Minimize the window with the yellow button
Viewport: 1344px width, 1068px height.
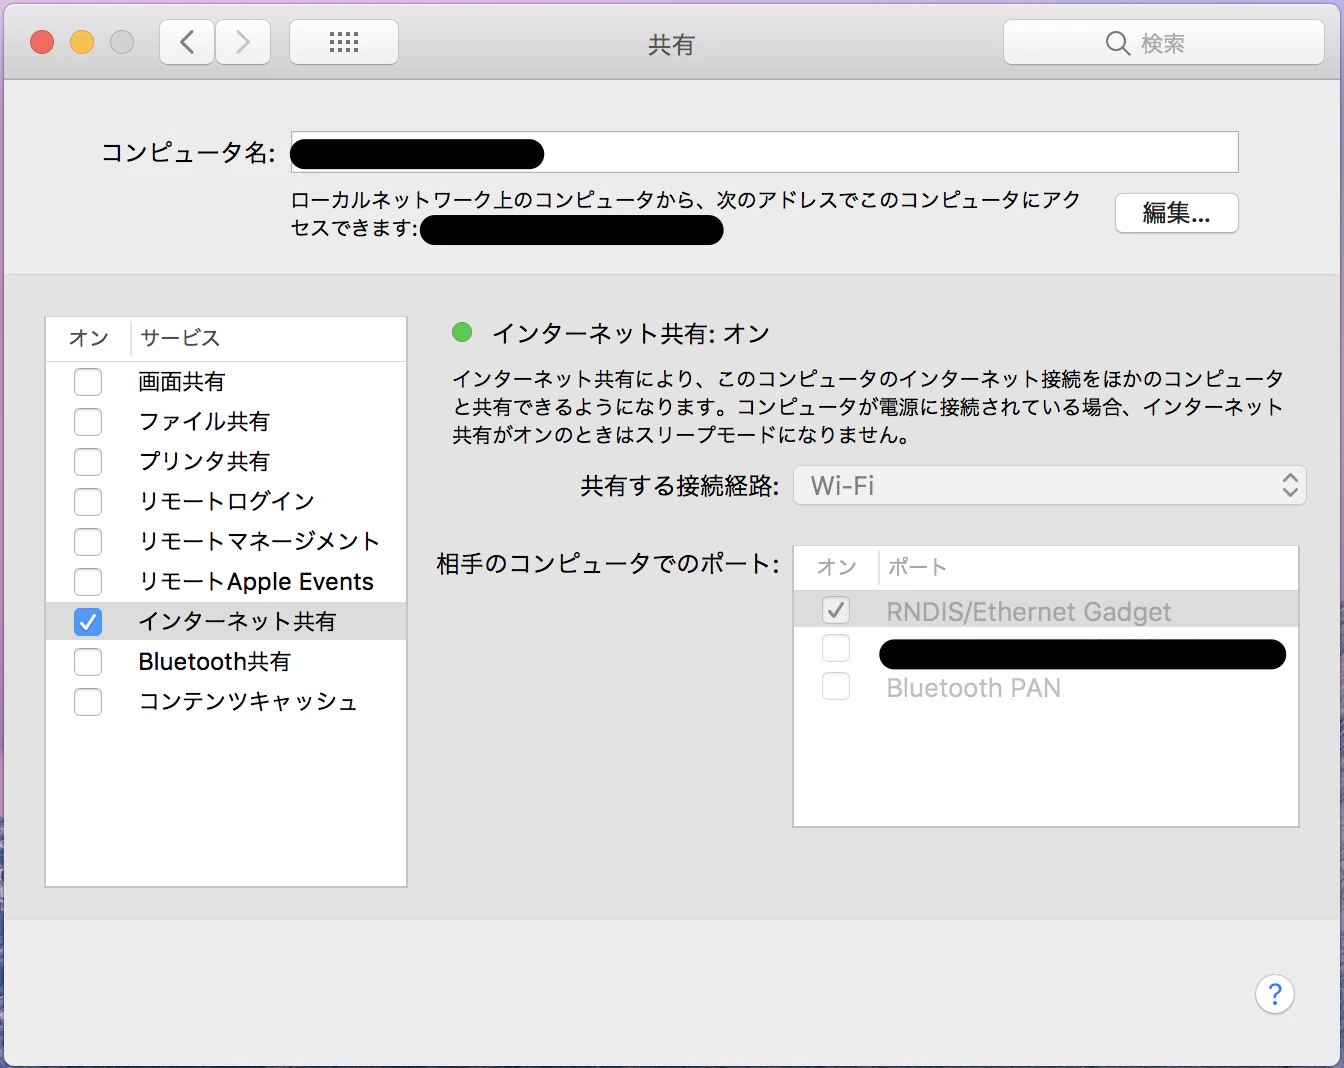82,42
